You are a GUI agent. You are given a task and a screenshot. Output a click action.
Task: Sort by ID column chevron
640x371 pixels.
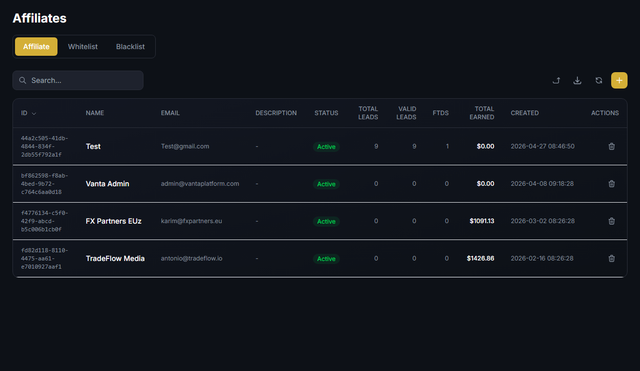point(34,113)
